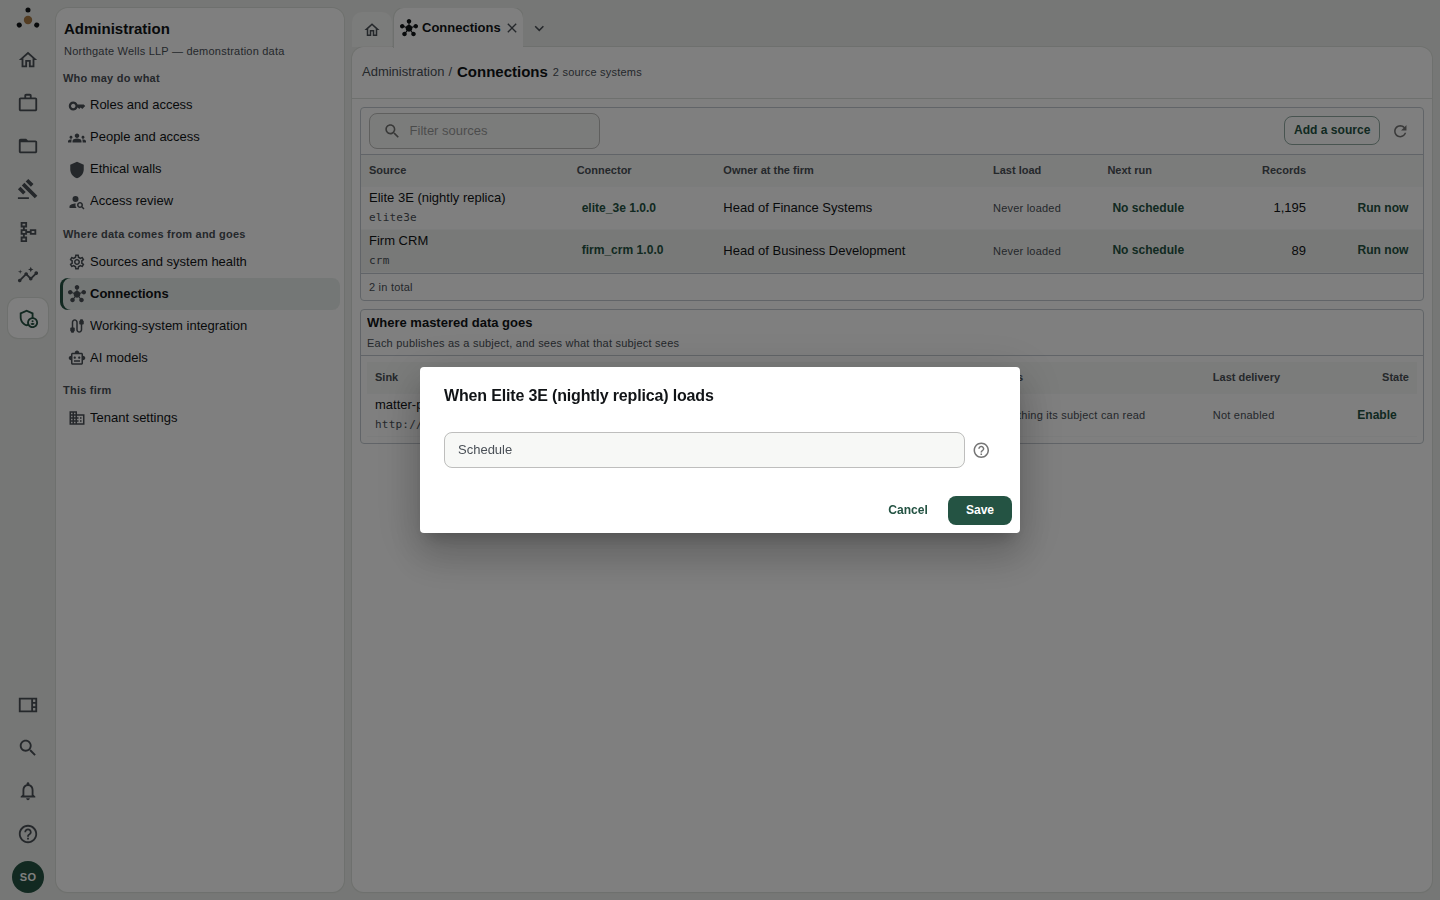Image resolution: width=1440 pixels, height=900 pixels.
Task: Open notifications bell
Action: (28, 791)
